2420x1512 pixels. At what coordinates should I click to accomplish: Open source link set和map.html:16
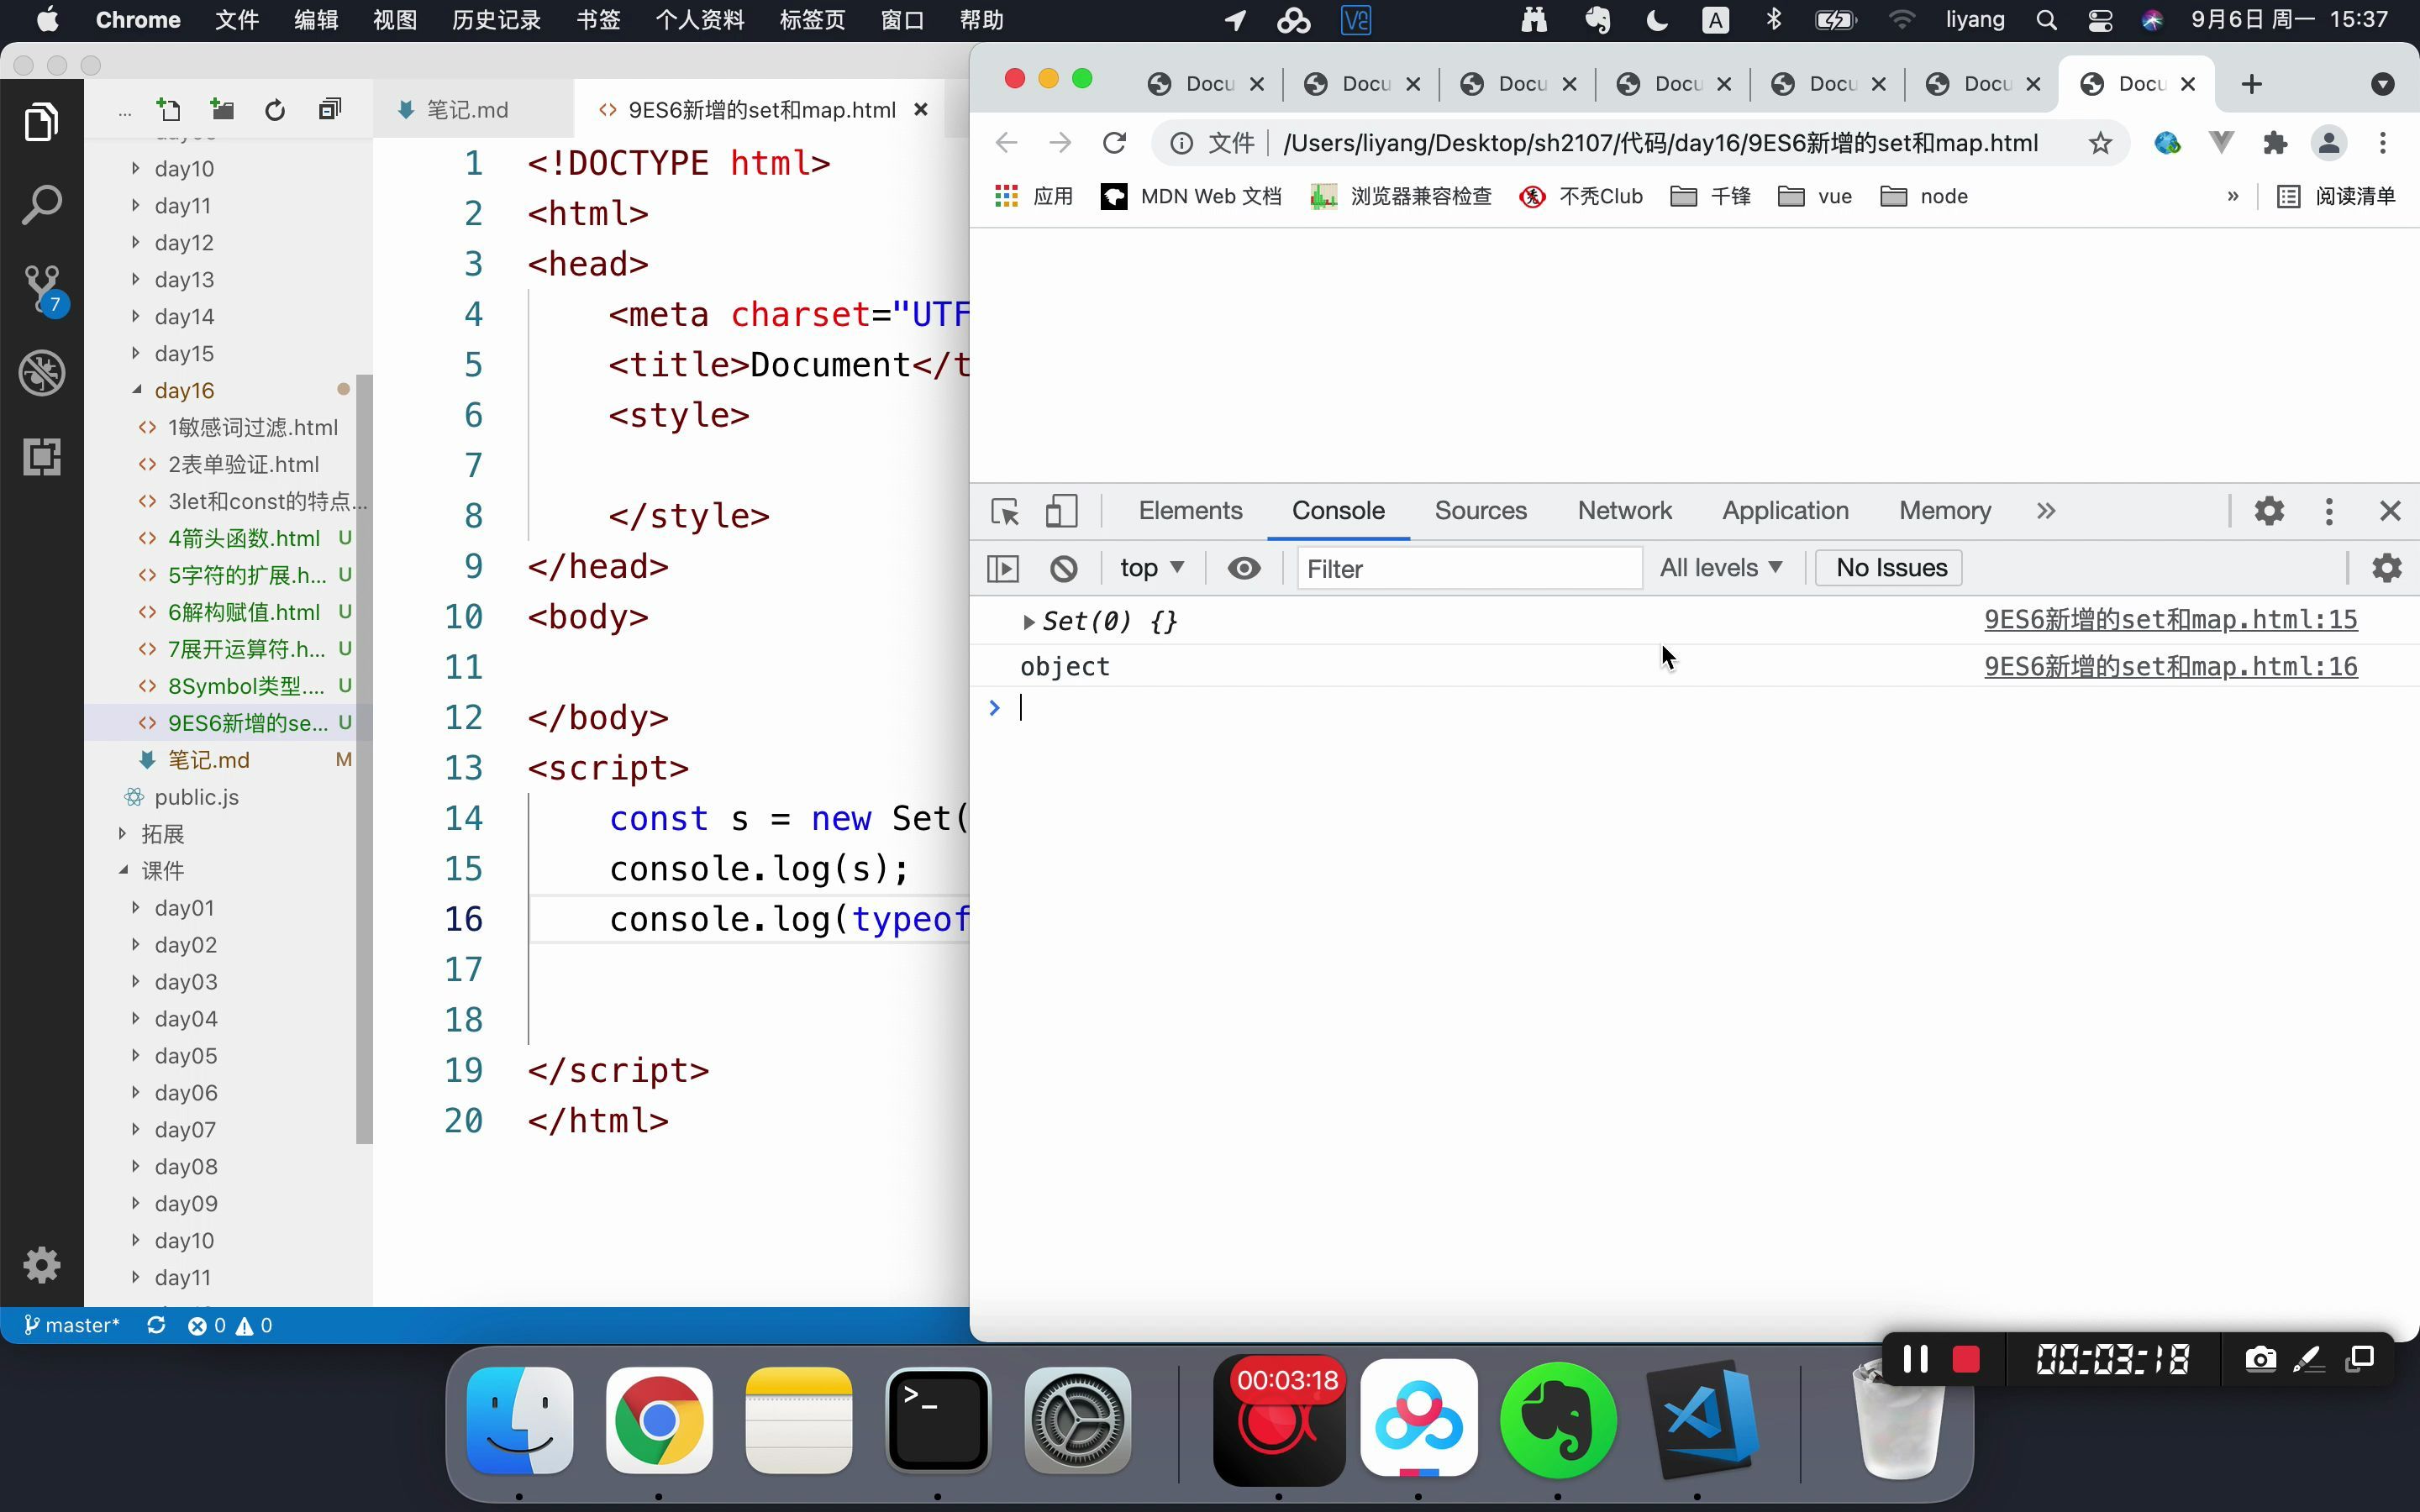tap(2170, 667)
